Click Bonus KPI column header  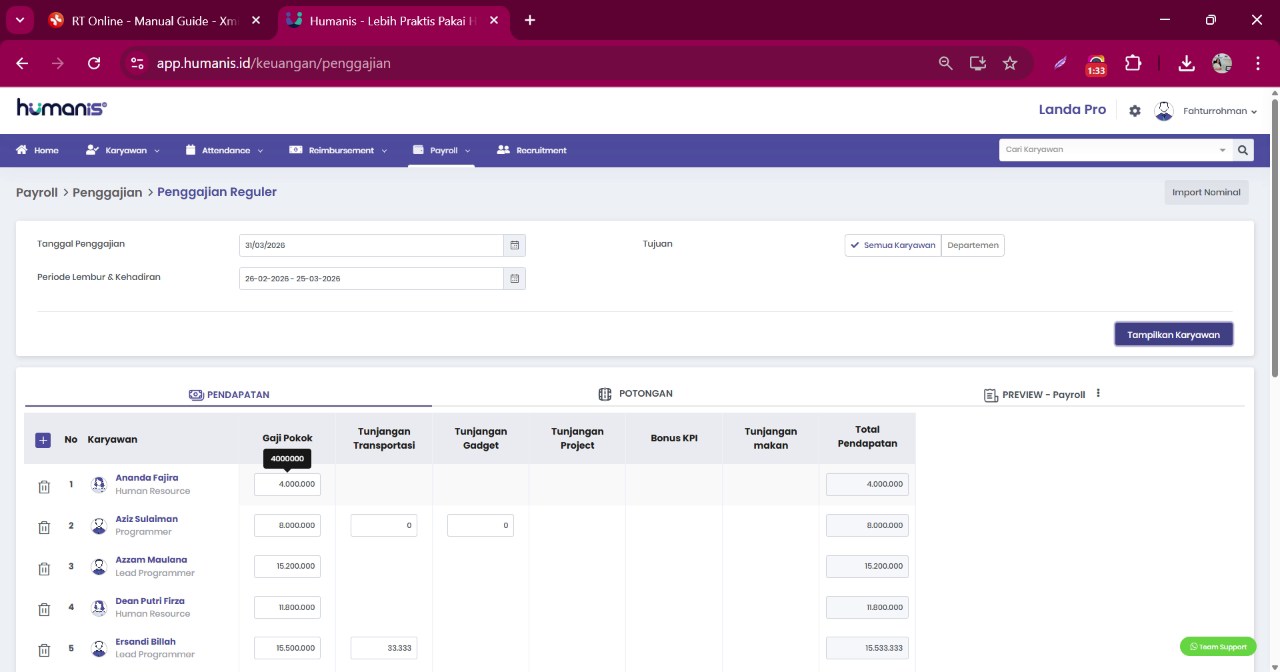674,439
